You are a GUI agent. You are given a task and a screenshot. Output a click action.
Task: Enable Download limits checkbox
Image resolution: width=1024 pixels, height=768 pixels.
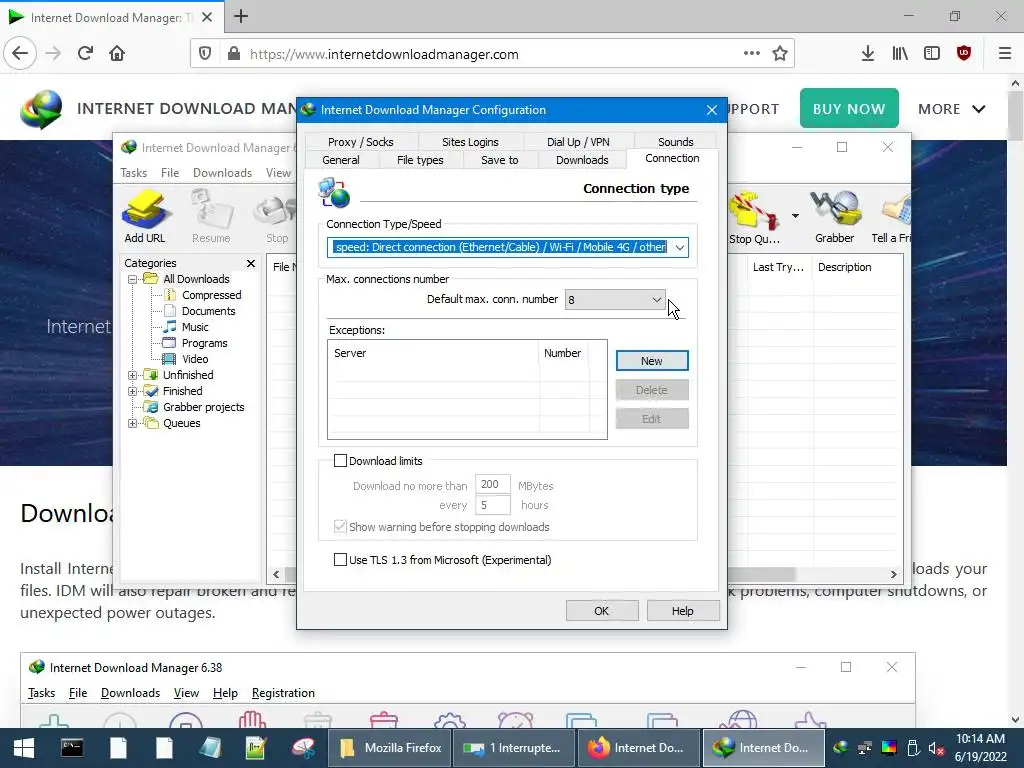point(340,461)
